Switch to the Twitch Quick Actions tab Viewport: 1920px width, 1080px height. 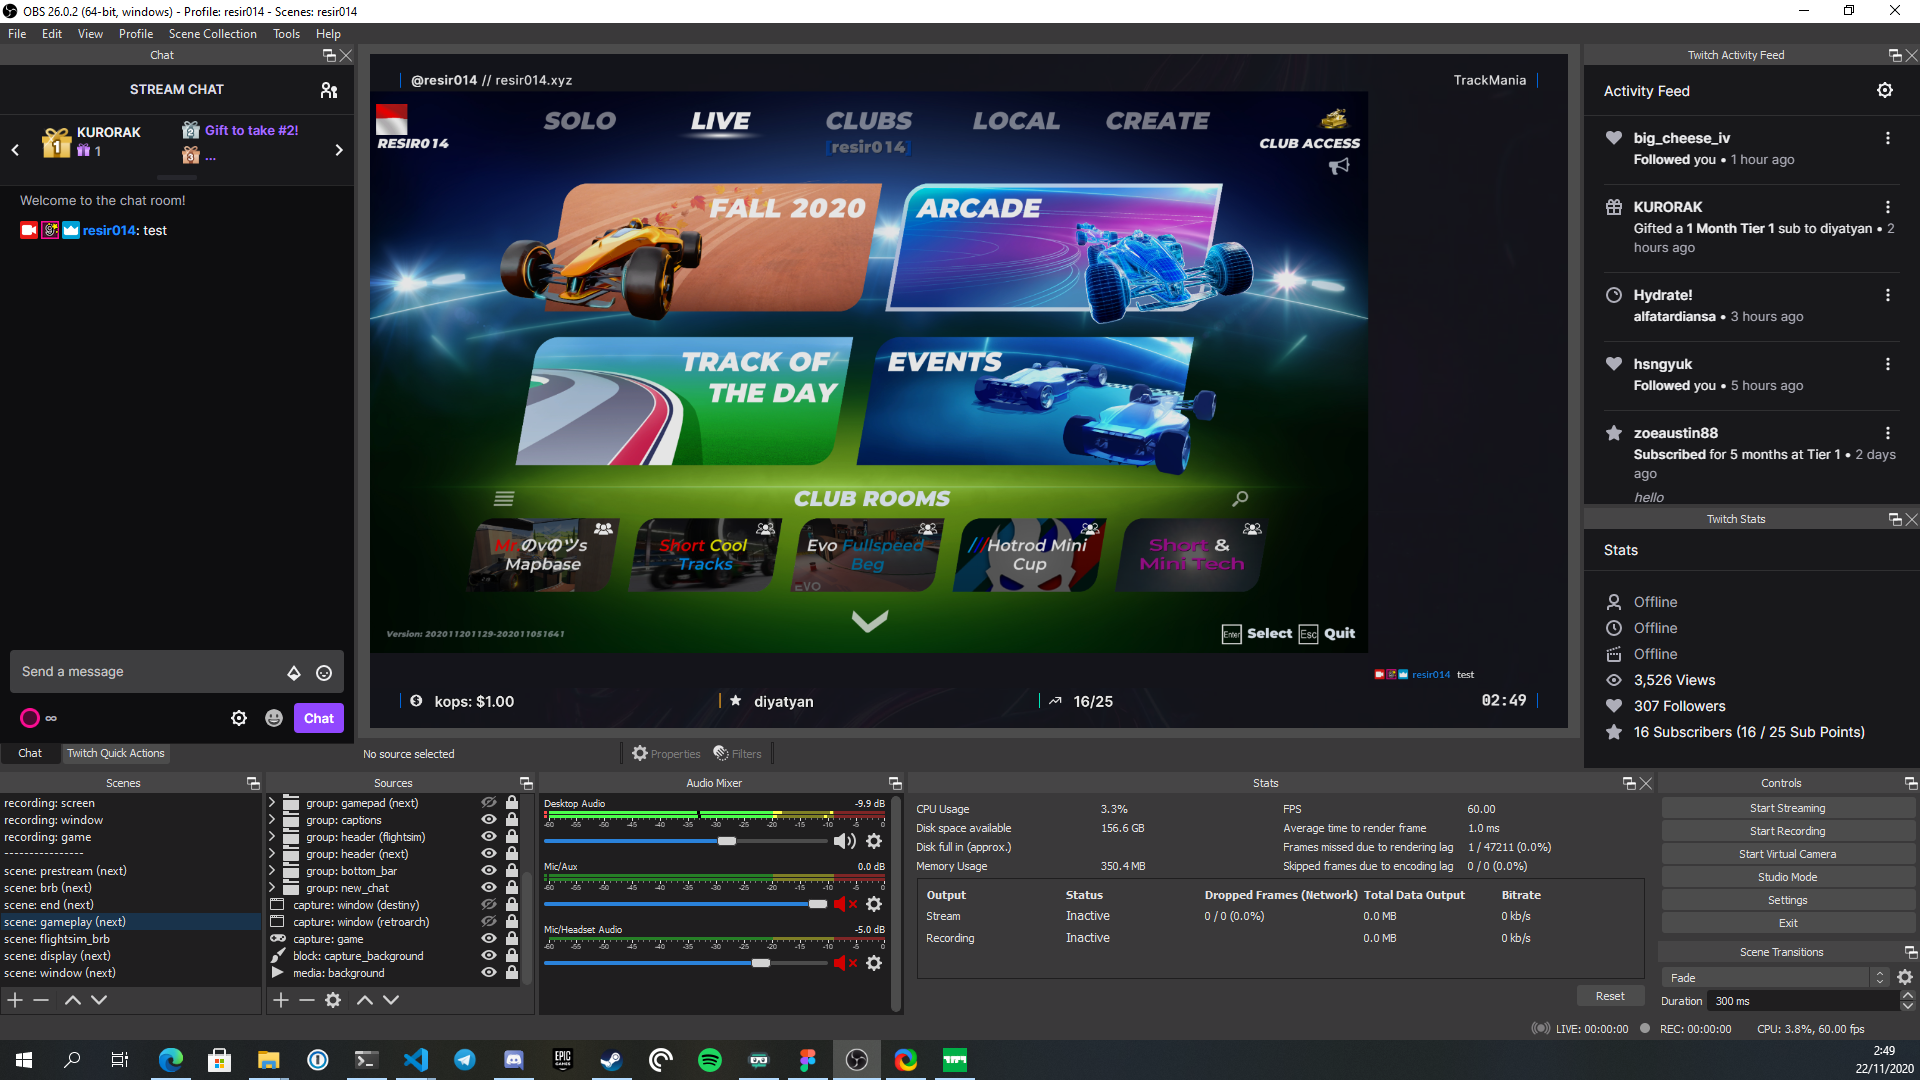pos(115,753)
